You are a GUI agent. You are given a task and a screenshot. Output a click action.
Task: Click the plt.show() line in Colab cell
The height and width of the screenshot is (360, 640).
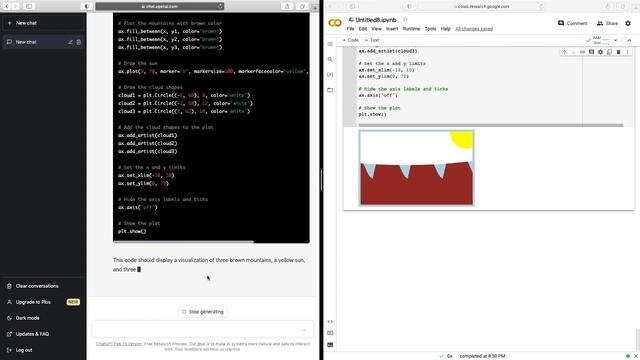(x=372, y=114)
